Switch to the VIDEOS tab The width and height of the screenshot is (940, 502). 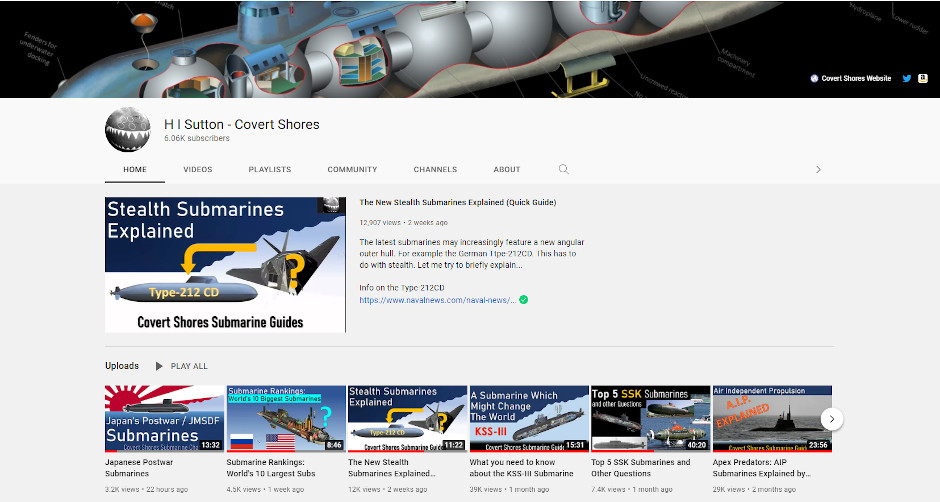(198, 170)
